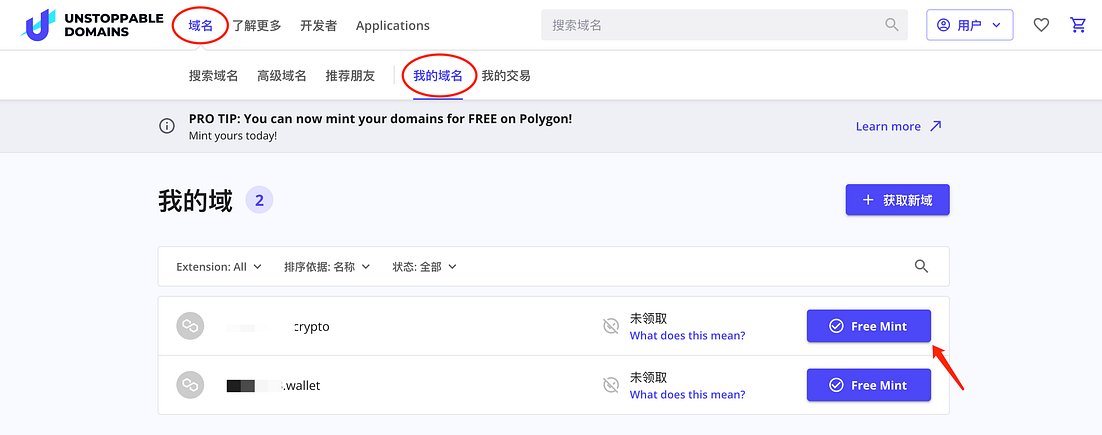Go to the 搜索域名 tab
Image resolution: width=1102 pixels, height=435 pixels.
pos(214,76)
